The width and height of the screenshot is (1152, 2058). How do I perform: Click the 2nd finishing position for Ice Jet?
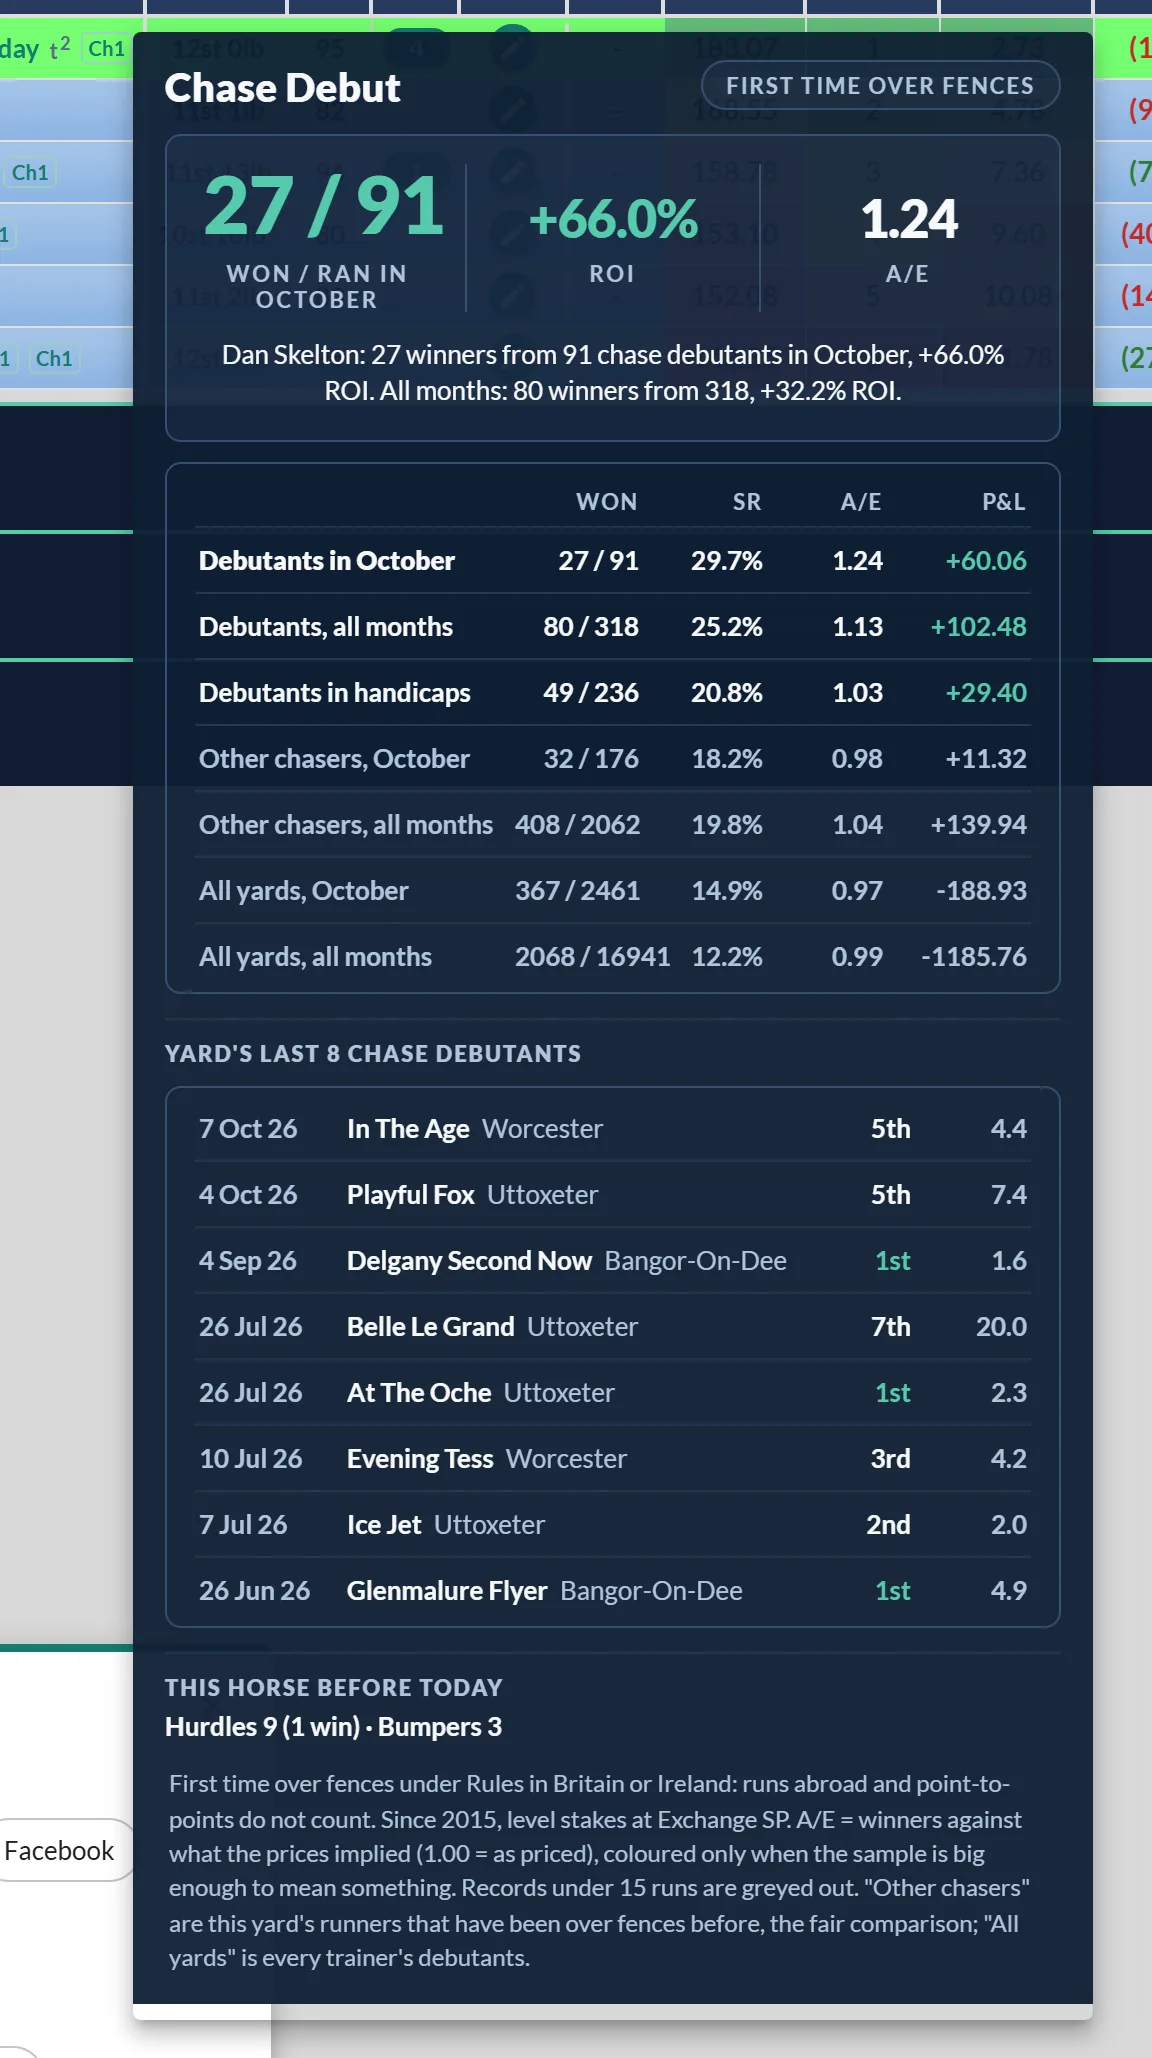click(888, 1525)
